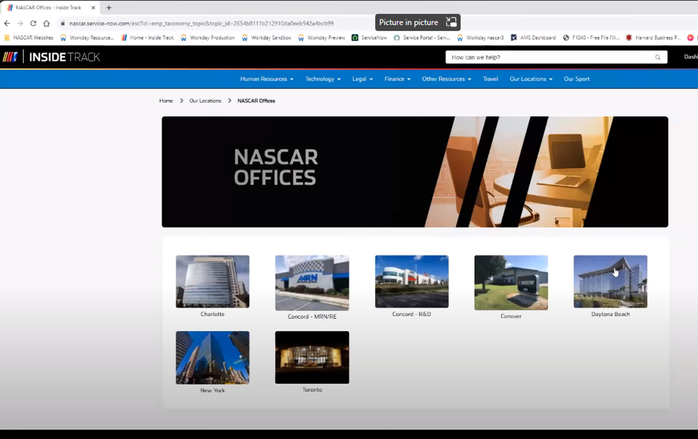Focus the How can we help search field
This screenshot has width=698, height=439.
(x=556, y=57)
